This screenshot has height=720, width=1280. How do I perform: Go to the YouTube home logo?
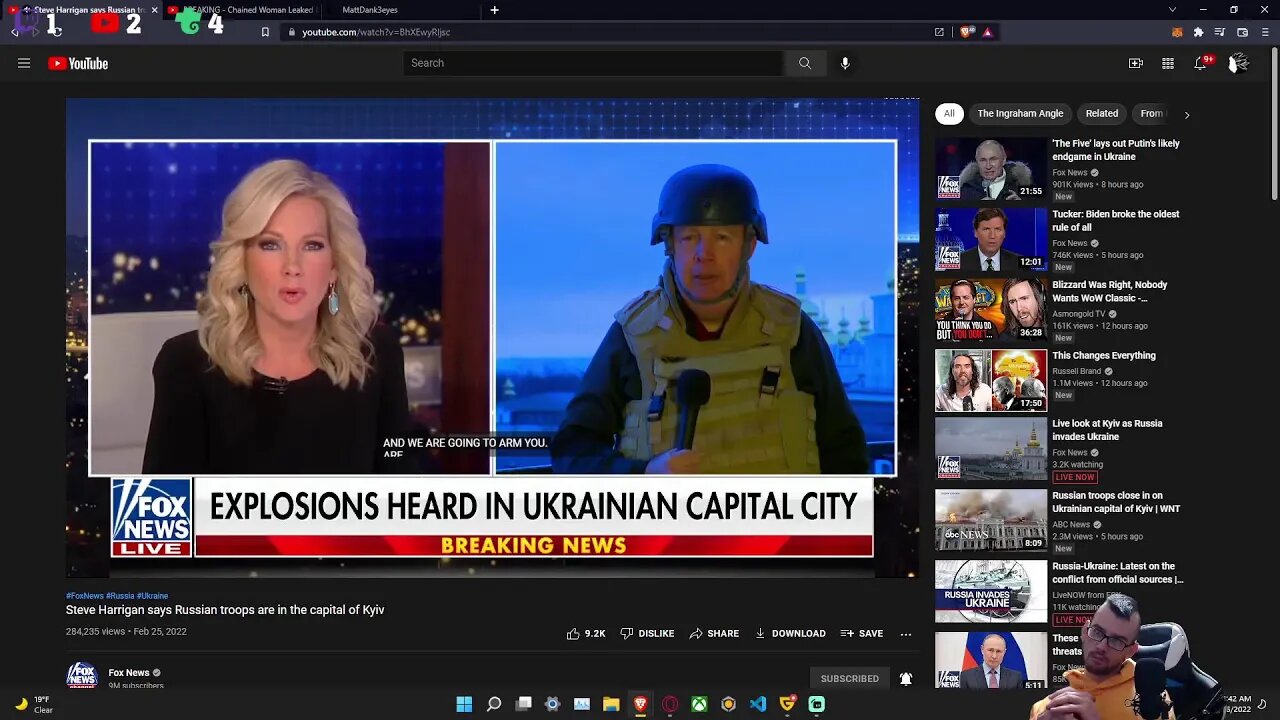pyautogui.click(x=78, y=63)
